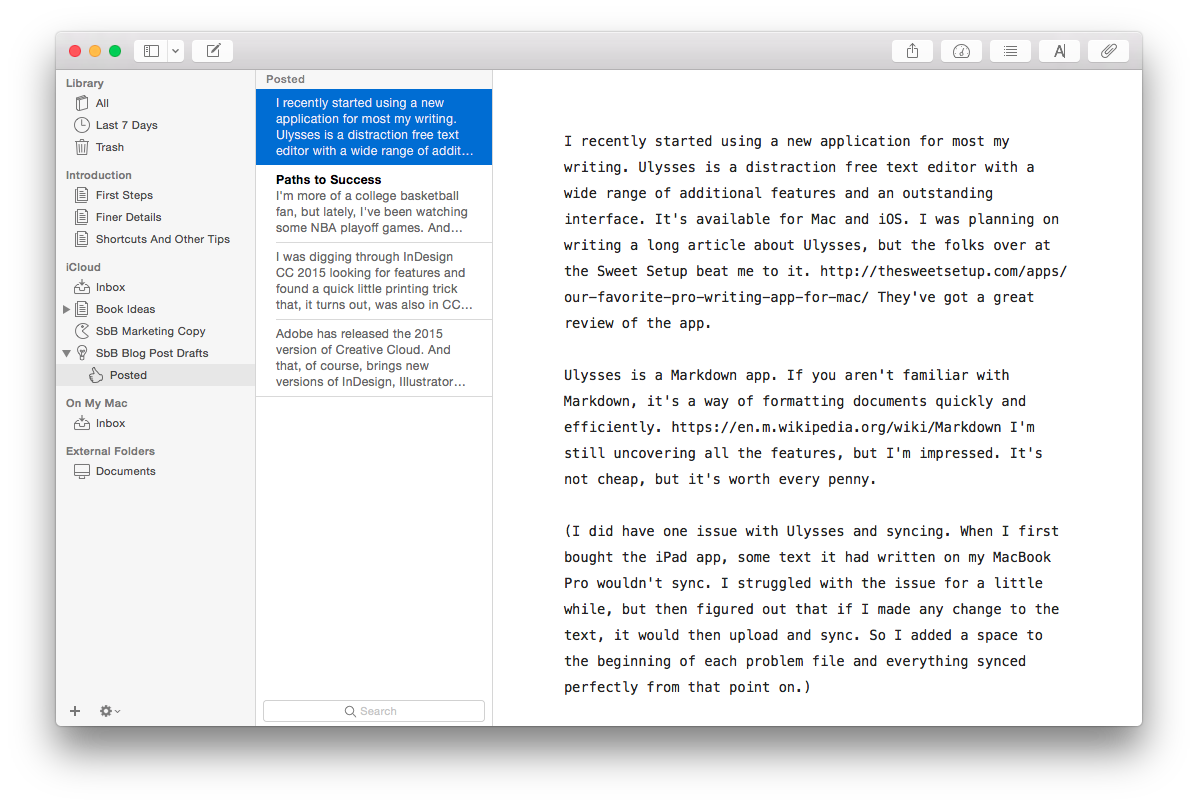Open the Trash bin icon
The width and height of the screenshot is (1198, 806).
(x=82, y=147)
